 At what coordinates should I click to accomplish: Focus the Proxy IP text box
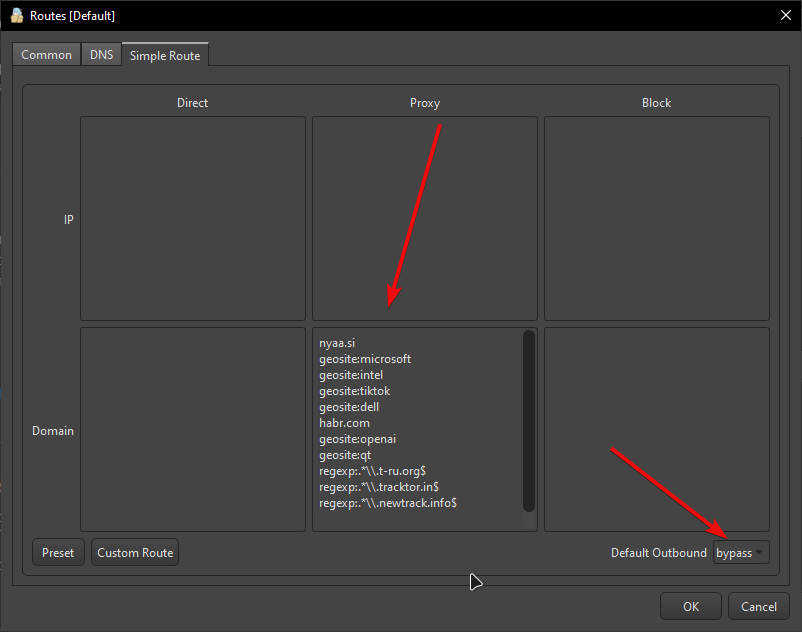[425, 218]
